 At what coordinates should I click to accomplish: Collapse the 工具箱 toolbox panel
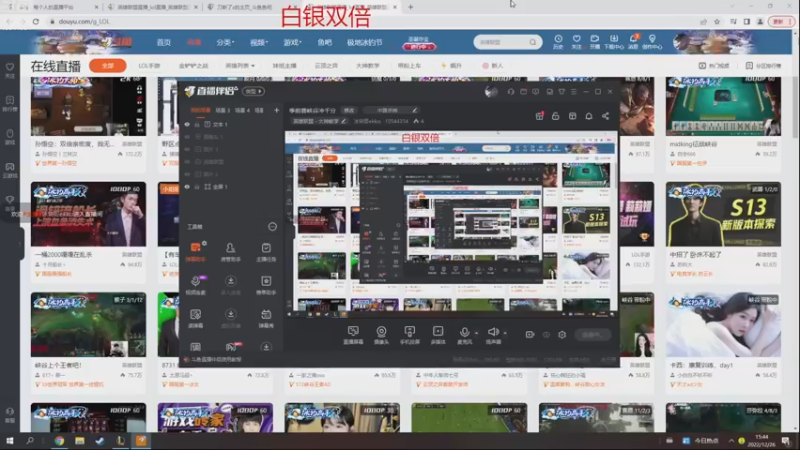coord(272,227)
